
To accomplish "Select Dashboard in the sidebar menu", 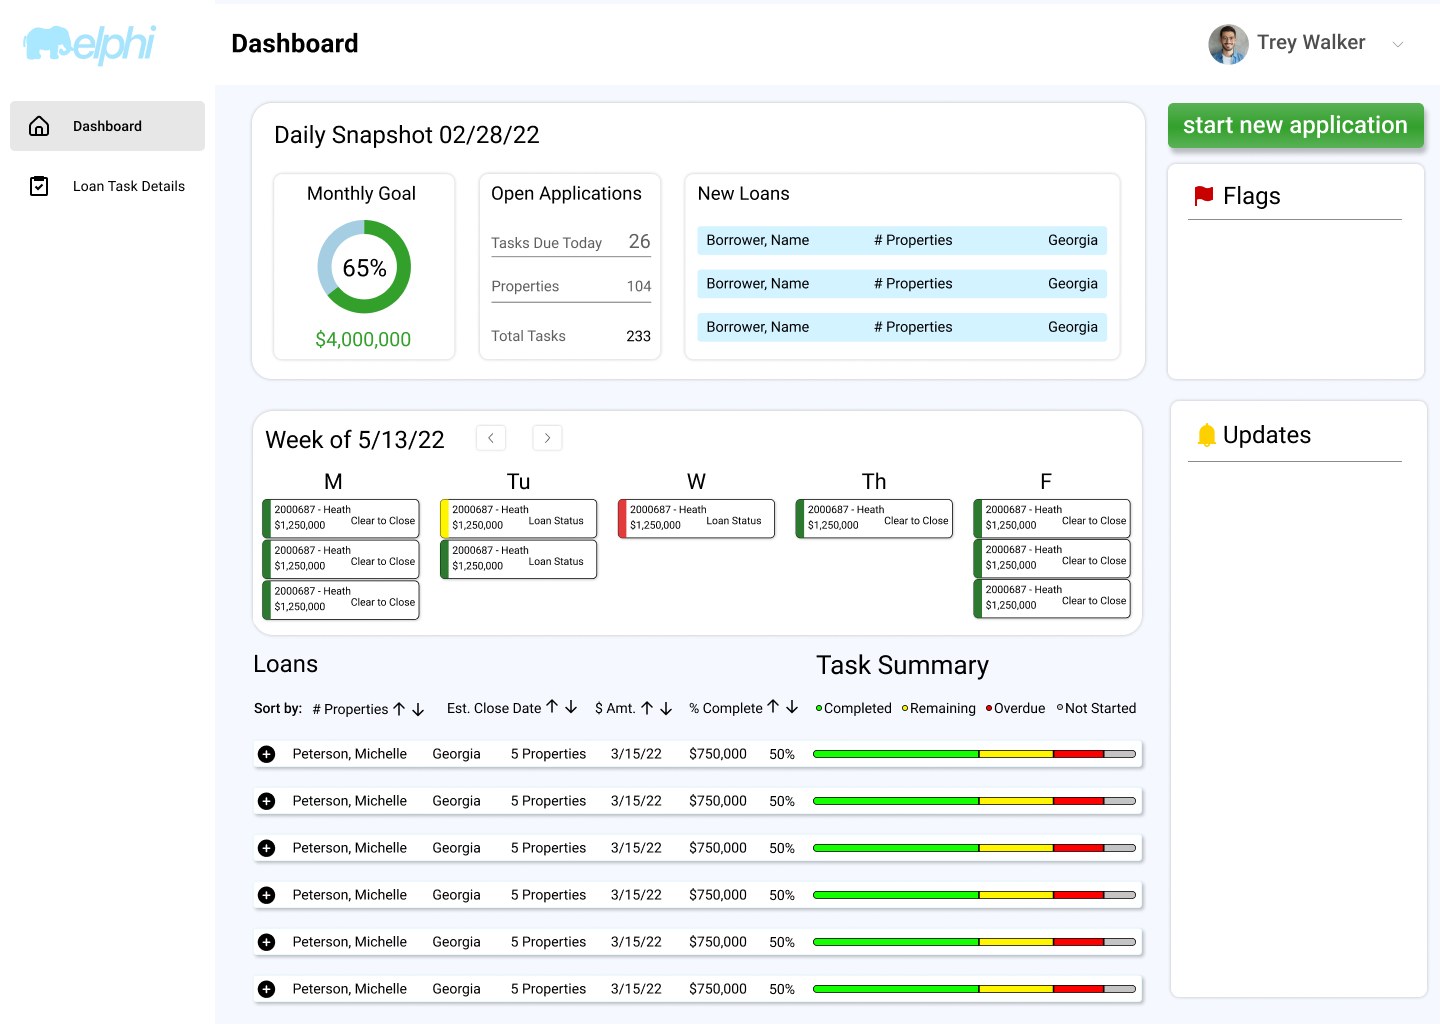I will coord(107,126).
